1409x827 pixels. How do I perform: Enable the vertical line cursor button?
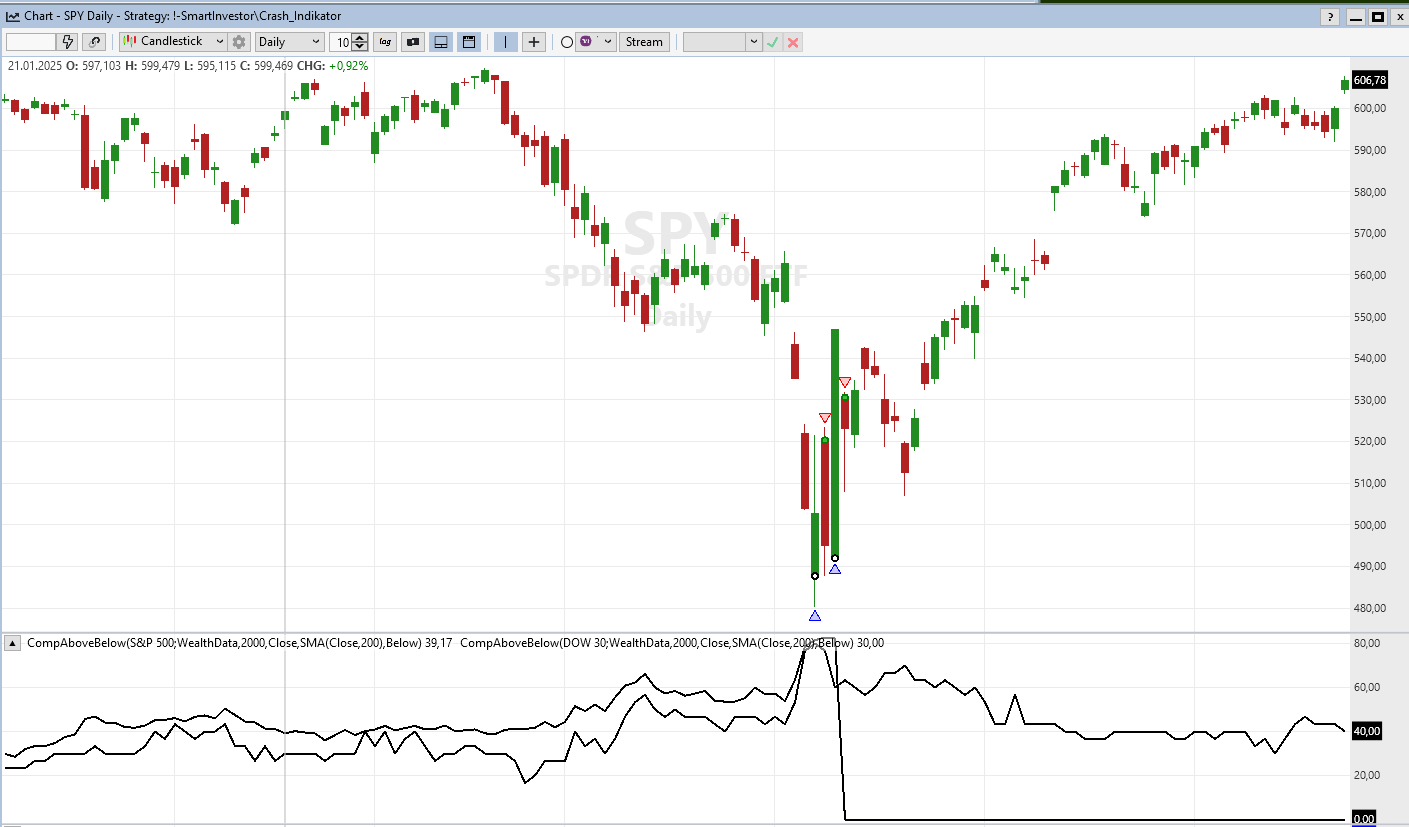pyautogui.click(x=506, y=42)
